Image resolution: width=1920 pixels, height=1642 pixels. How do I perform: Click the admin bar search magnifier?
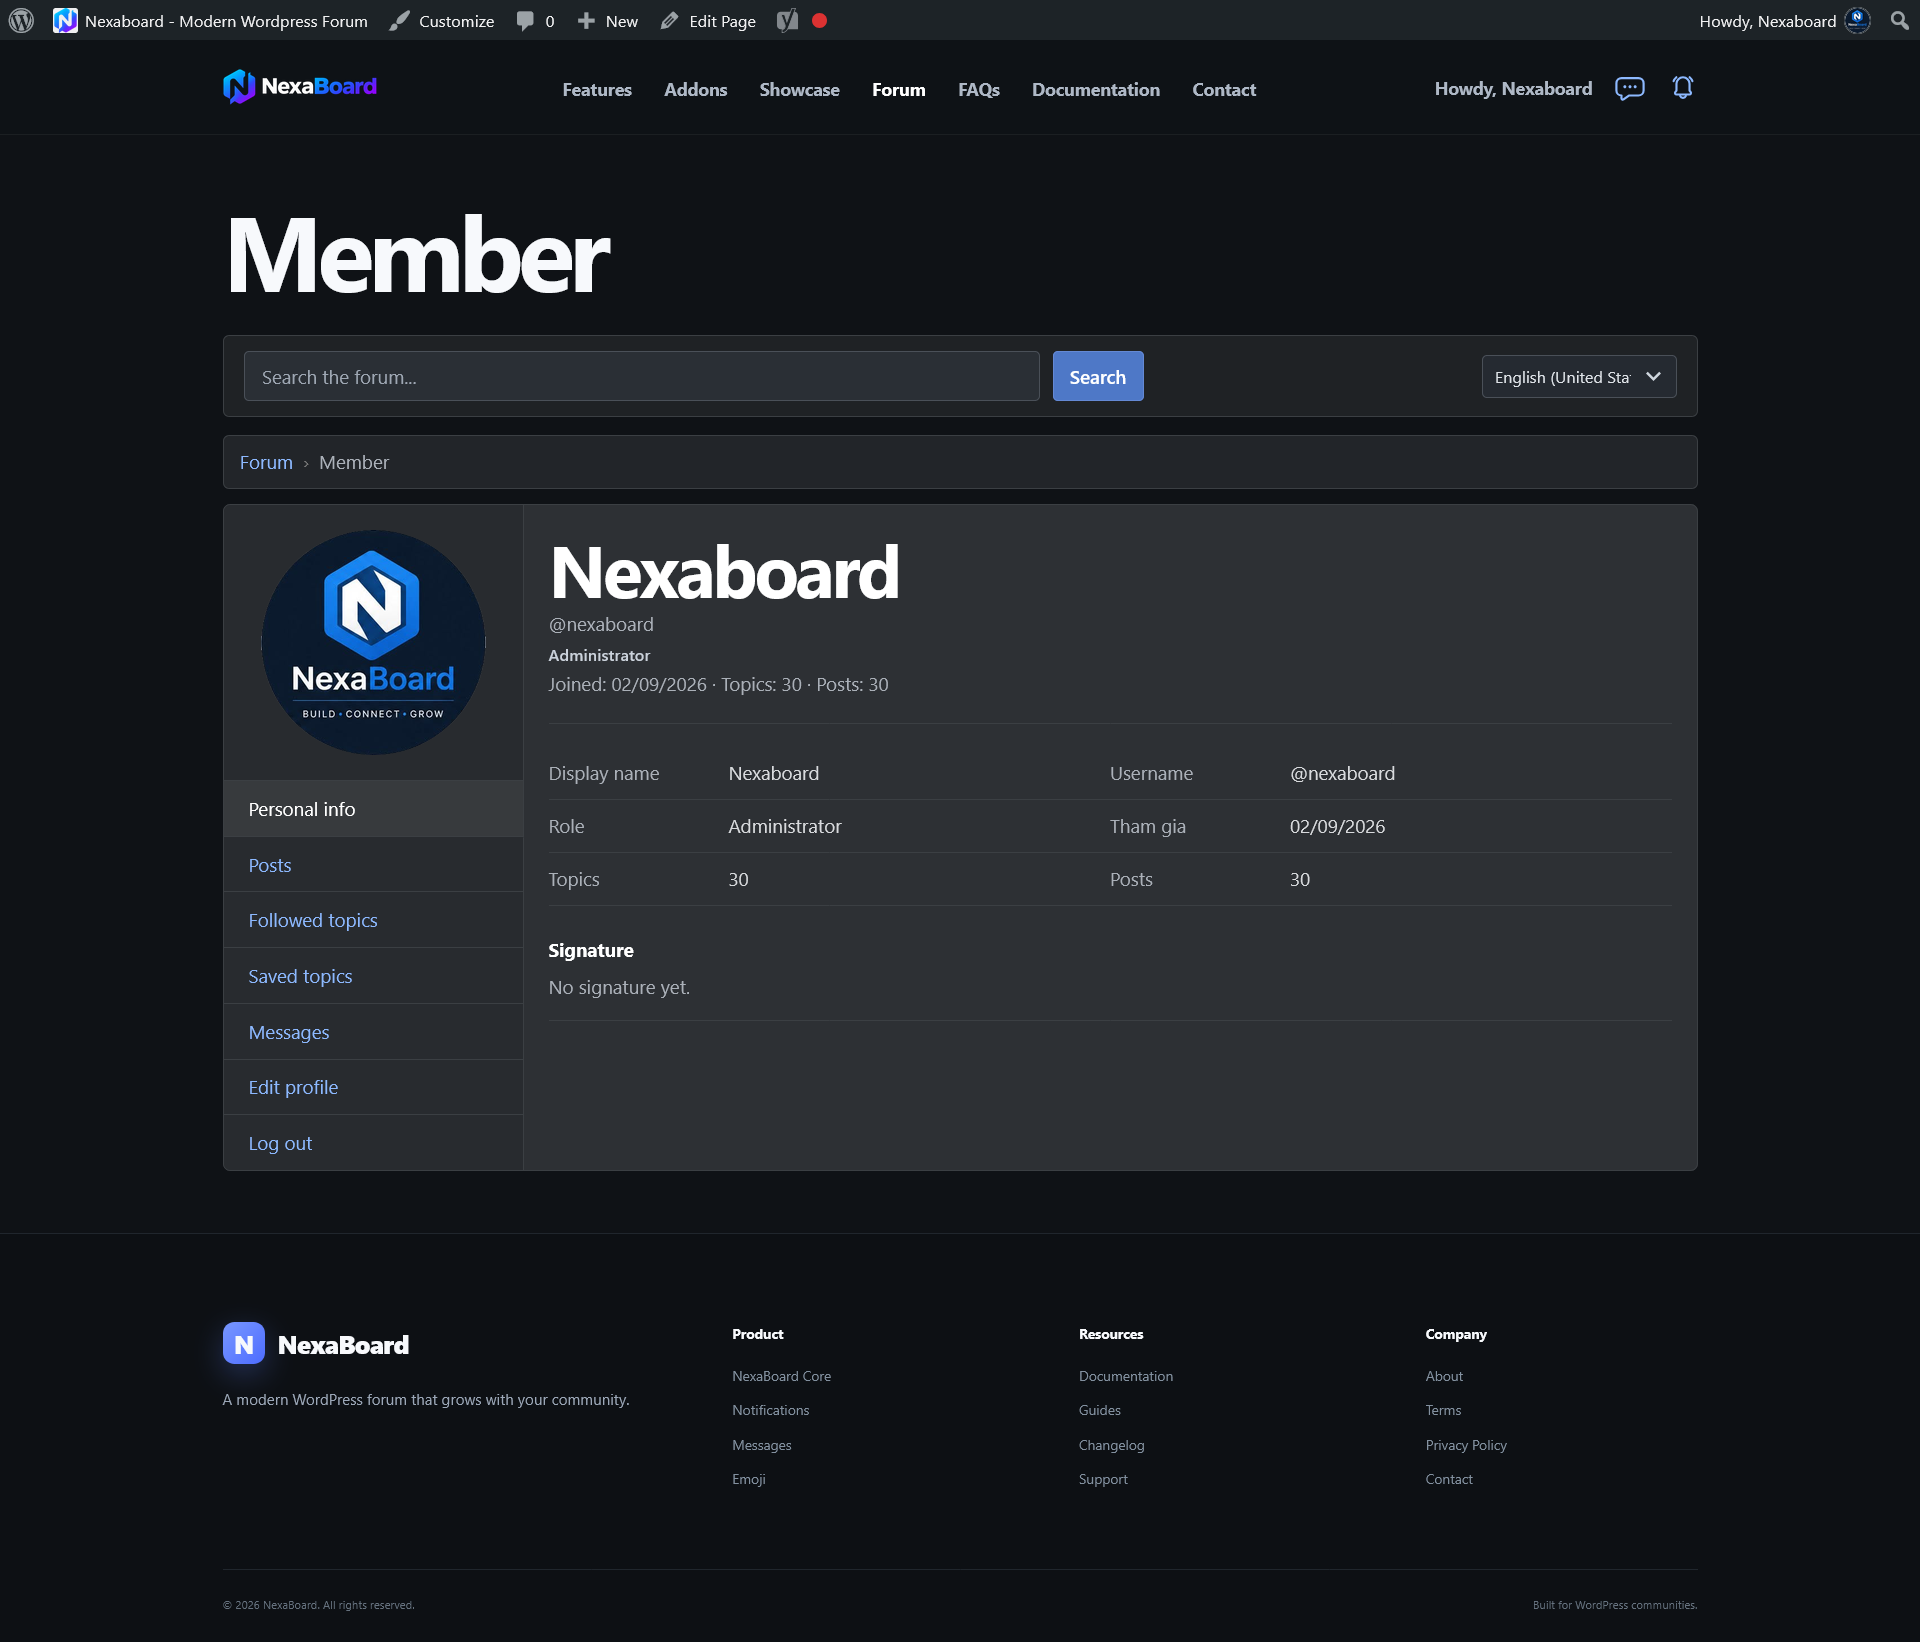[1899, 20]
